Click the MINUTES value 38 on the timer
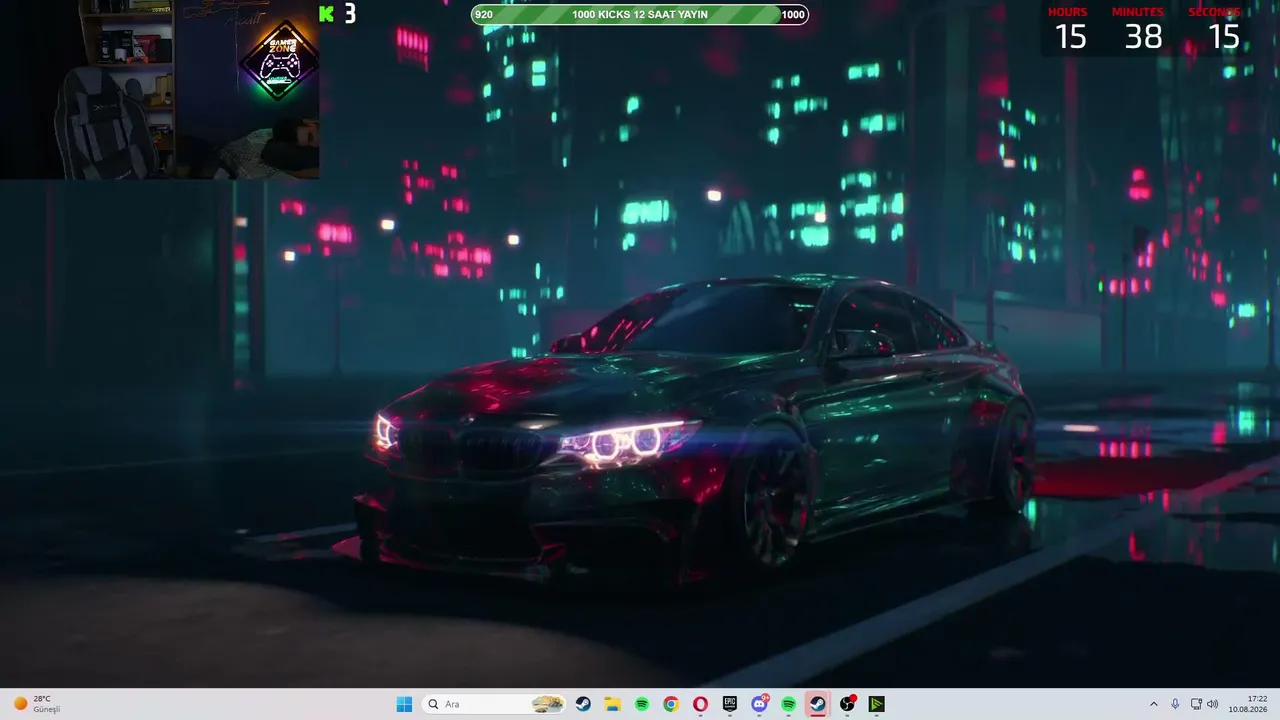This screenshot has height=720, width=1280. (x=1143, y=37)
